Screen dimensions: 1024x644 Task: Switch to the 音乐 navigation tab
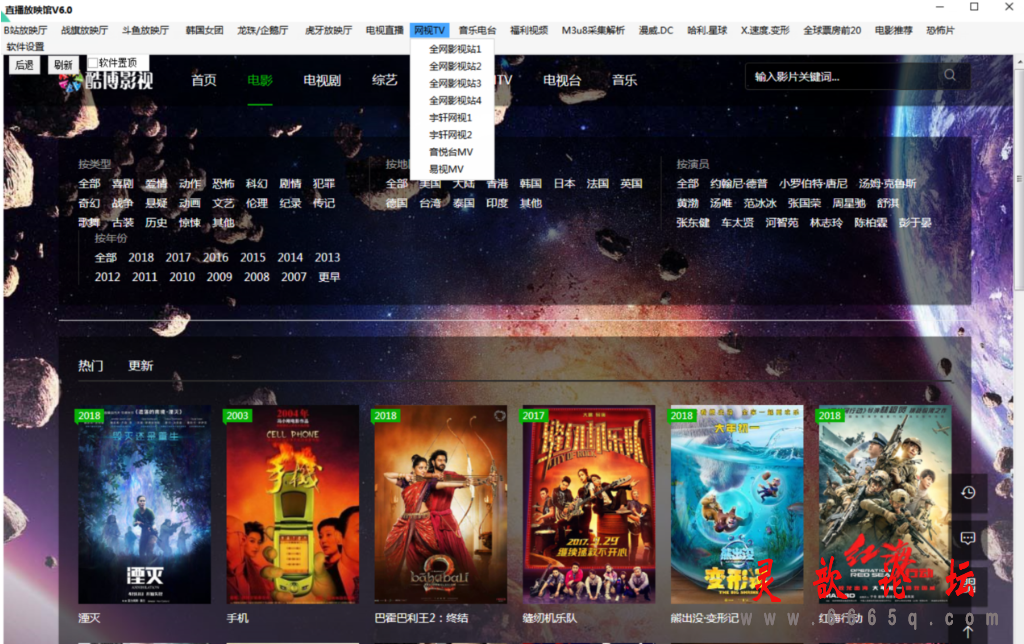pyautogui.click(x=624, y=80)
